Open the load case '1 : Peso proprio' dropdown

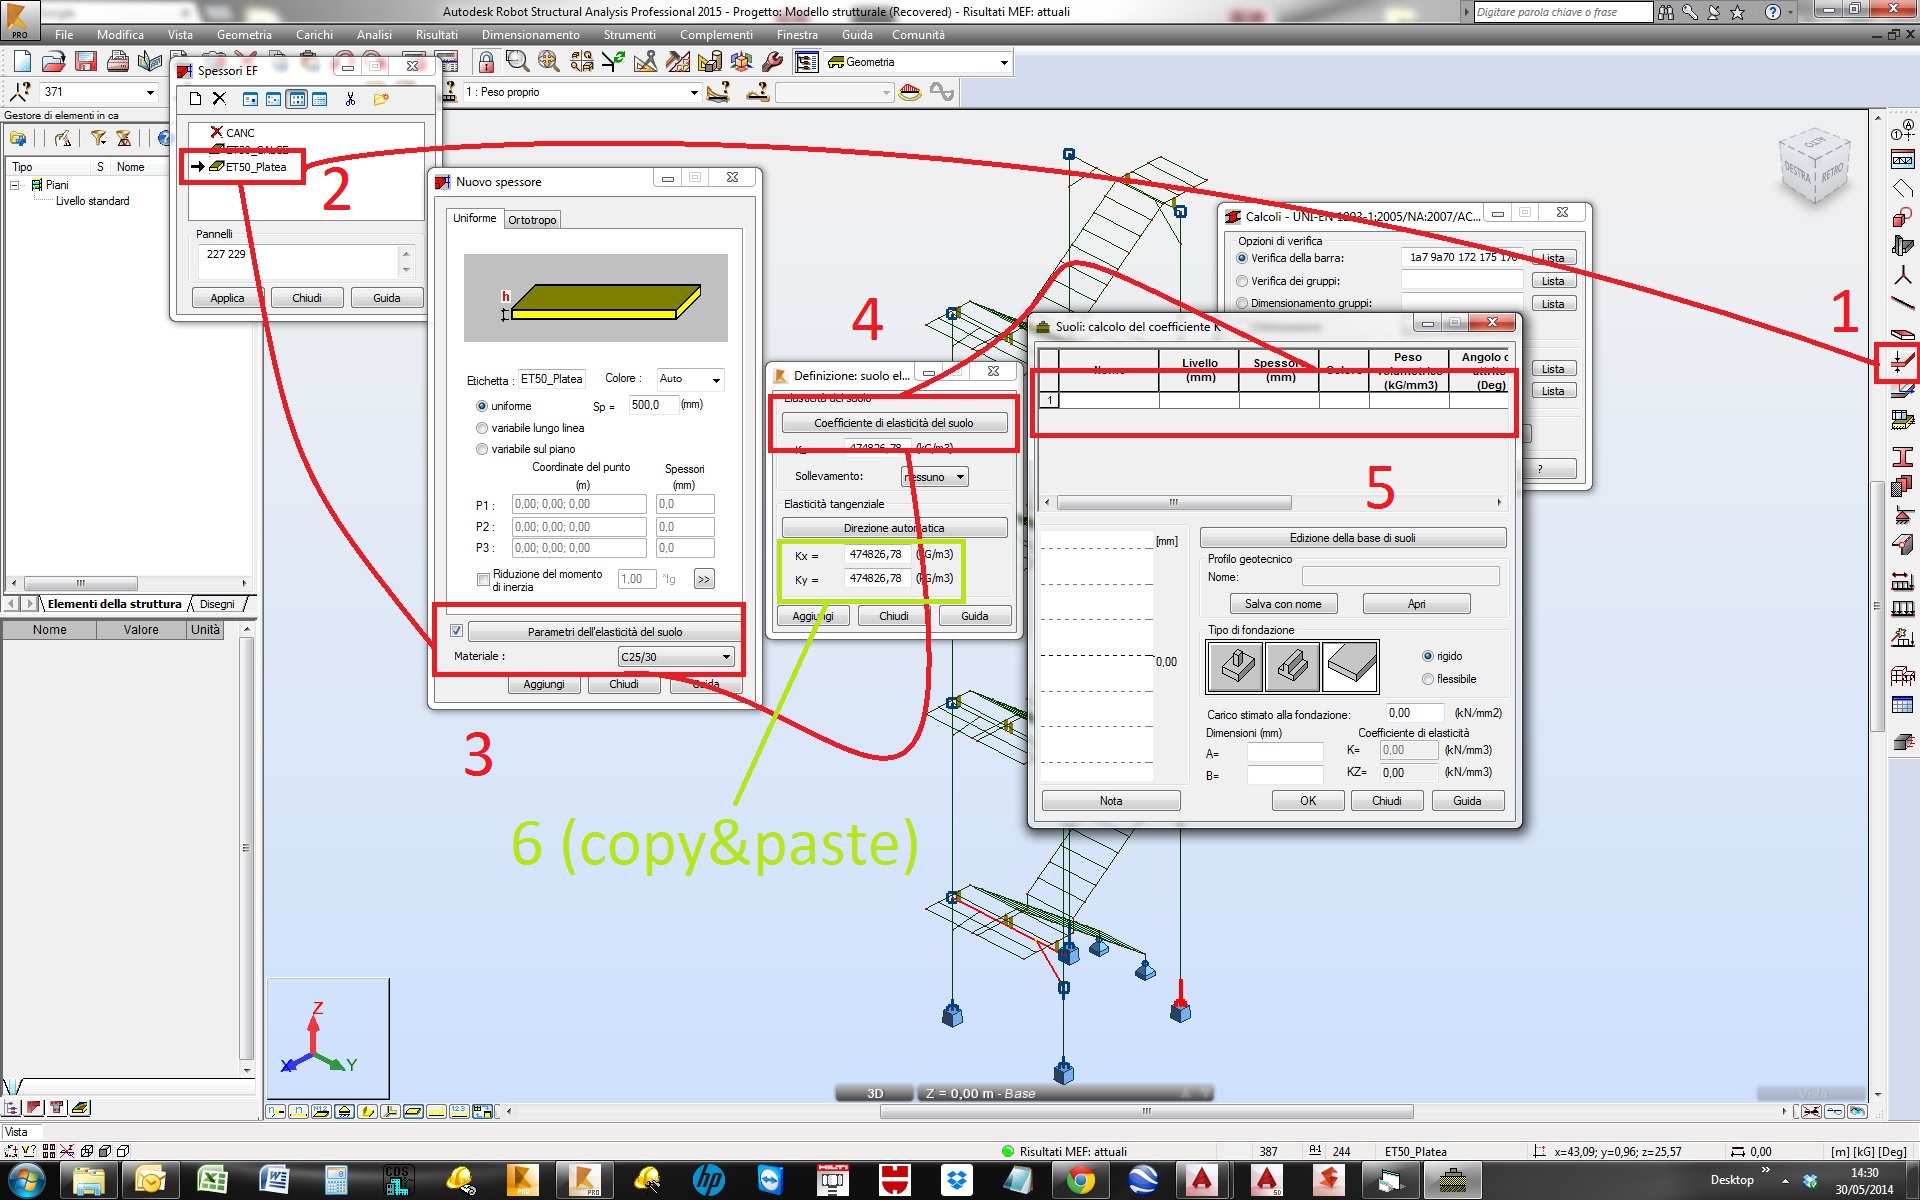pos(694,92)
